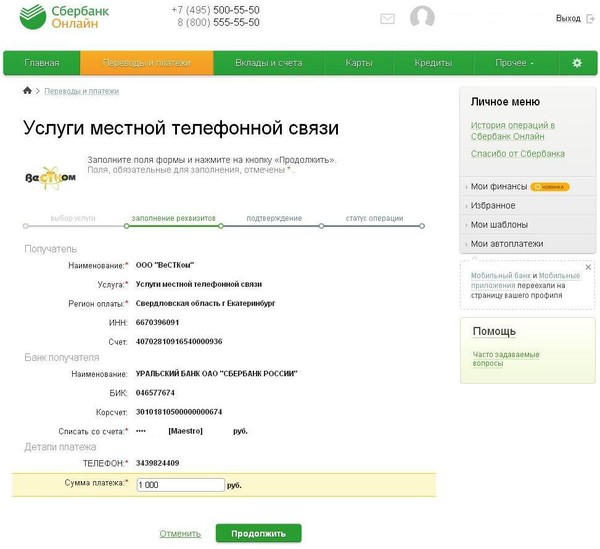Click Свердловская область г Екатеринбург value

click(205, 303)
